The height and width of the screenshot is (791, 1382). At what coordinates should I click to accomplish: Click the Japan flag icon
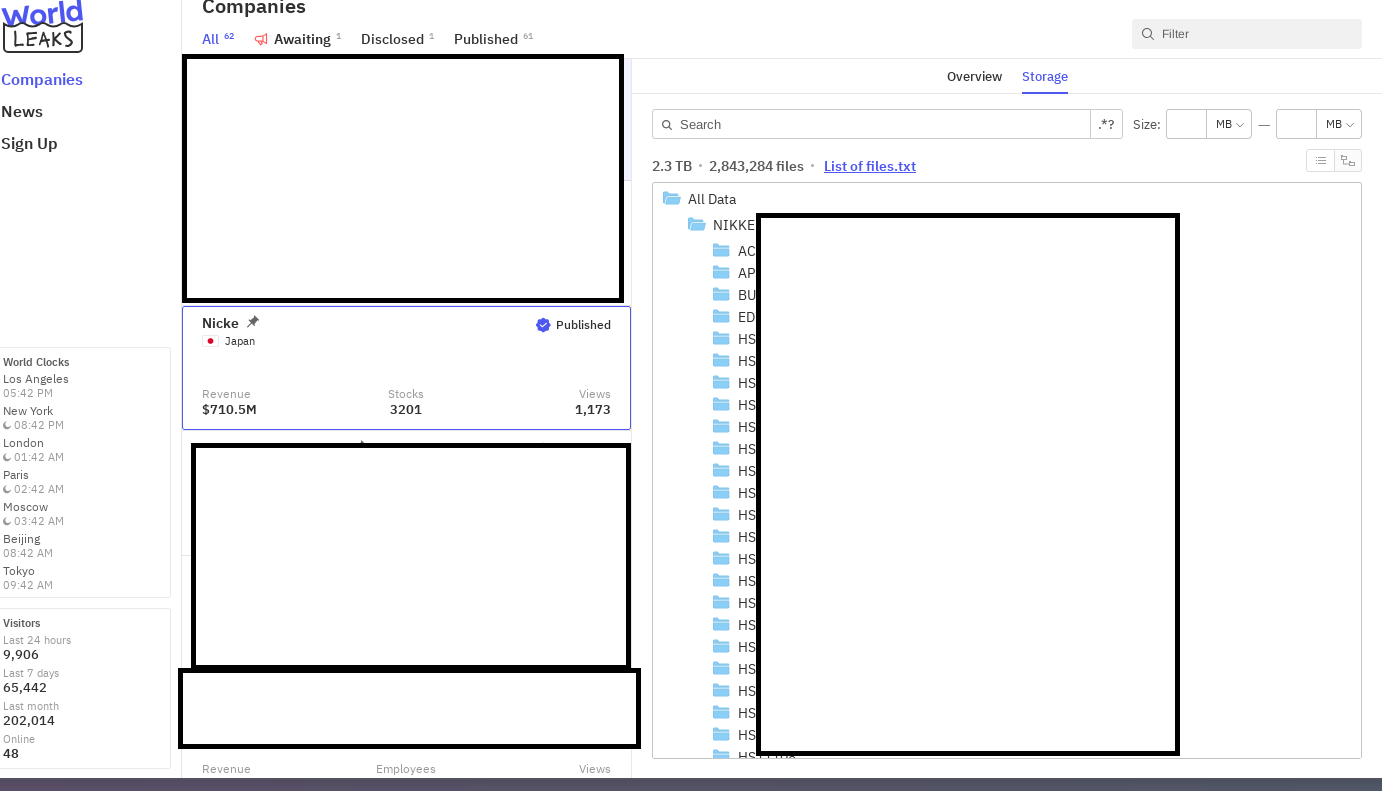[210, 341]
